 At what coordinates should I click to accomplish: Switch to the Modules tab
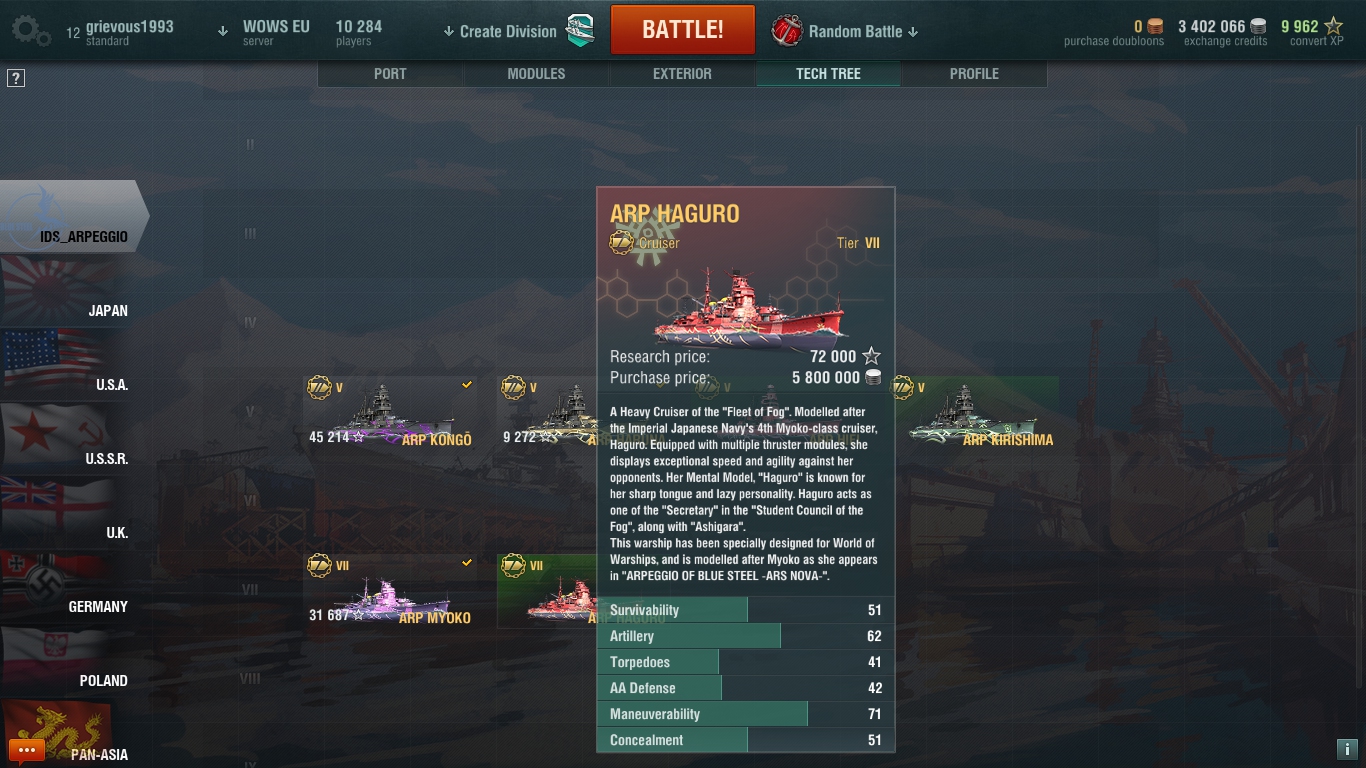[x=536, y=74]
